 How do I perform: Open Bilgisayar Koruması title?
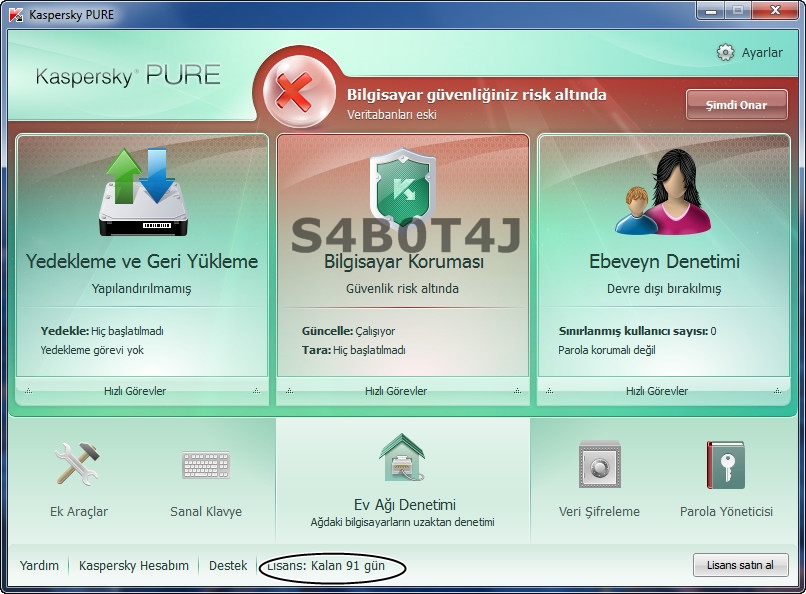click(x=404, y=262)
